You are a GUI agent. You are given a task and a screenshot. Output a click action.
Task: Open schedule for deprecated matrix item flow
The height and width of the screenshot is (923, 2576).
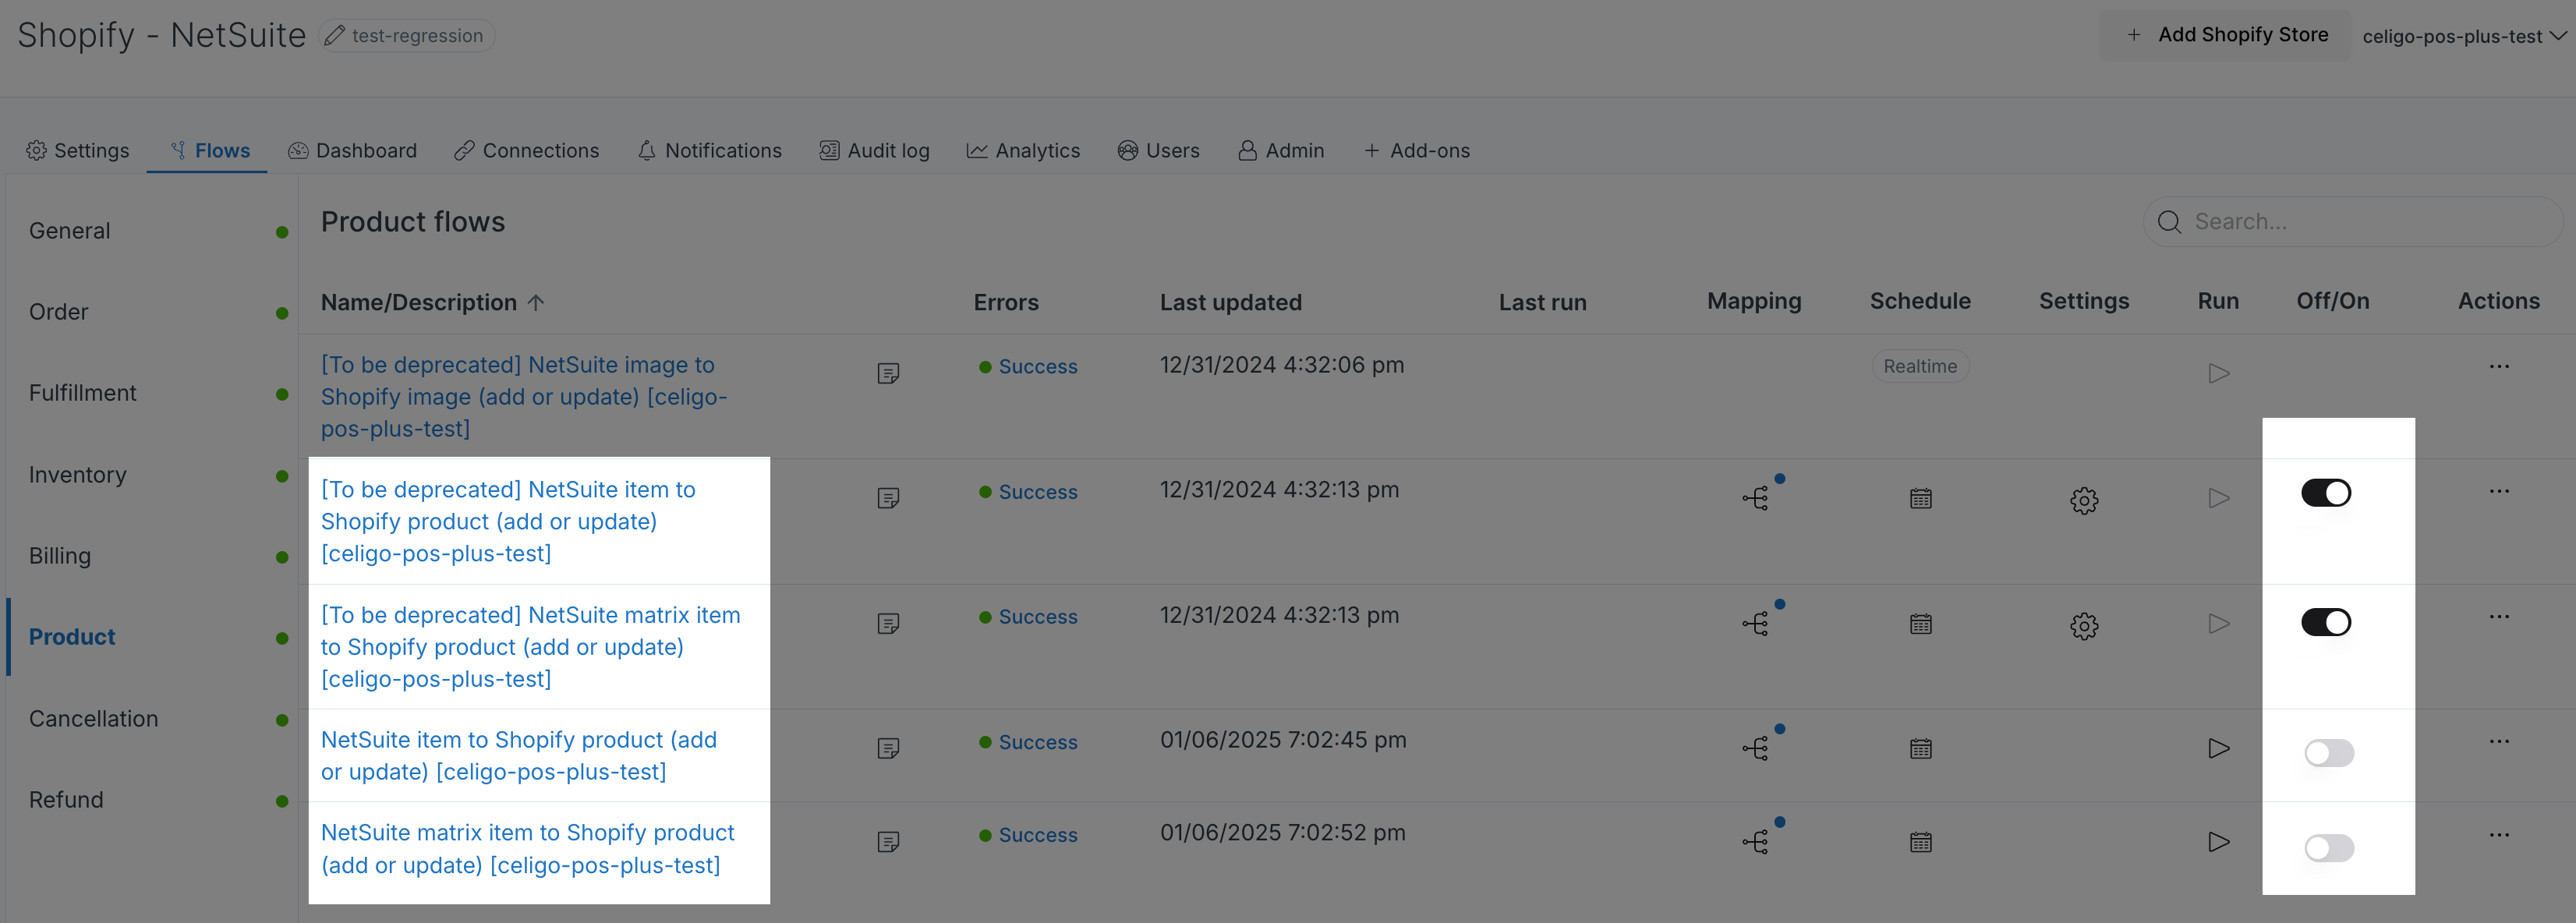click(x=1921, y=624)
